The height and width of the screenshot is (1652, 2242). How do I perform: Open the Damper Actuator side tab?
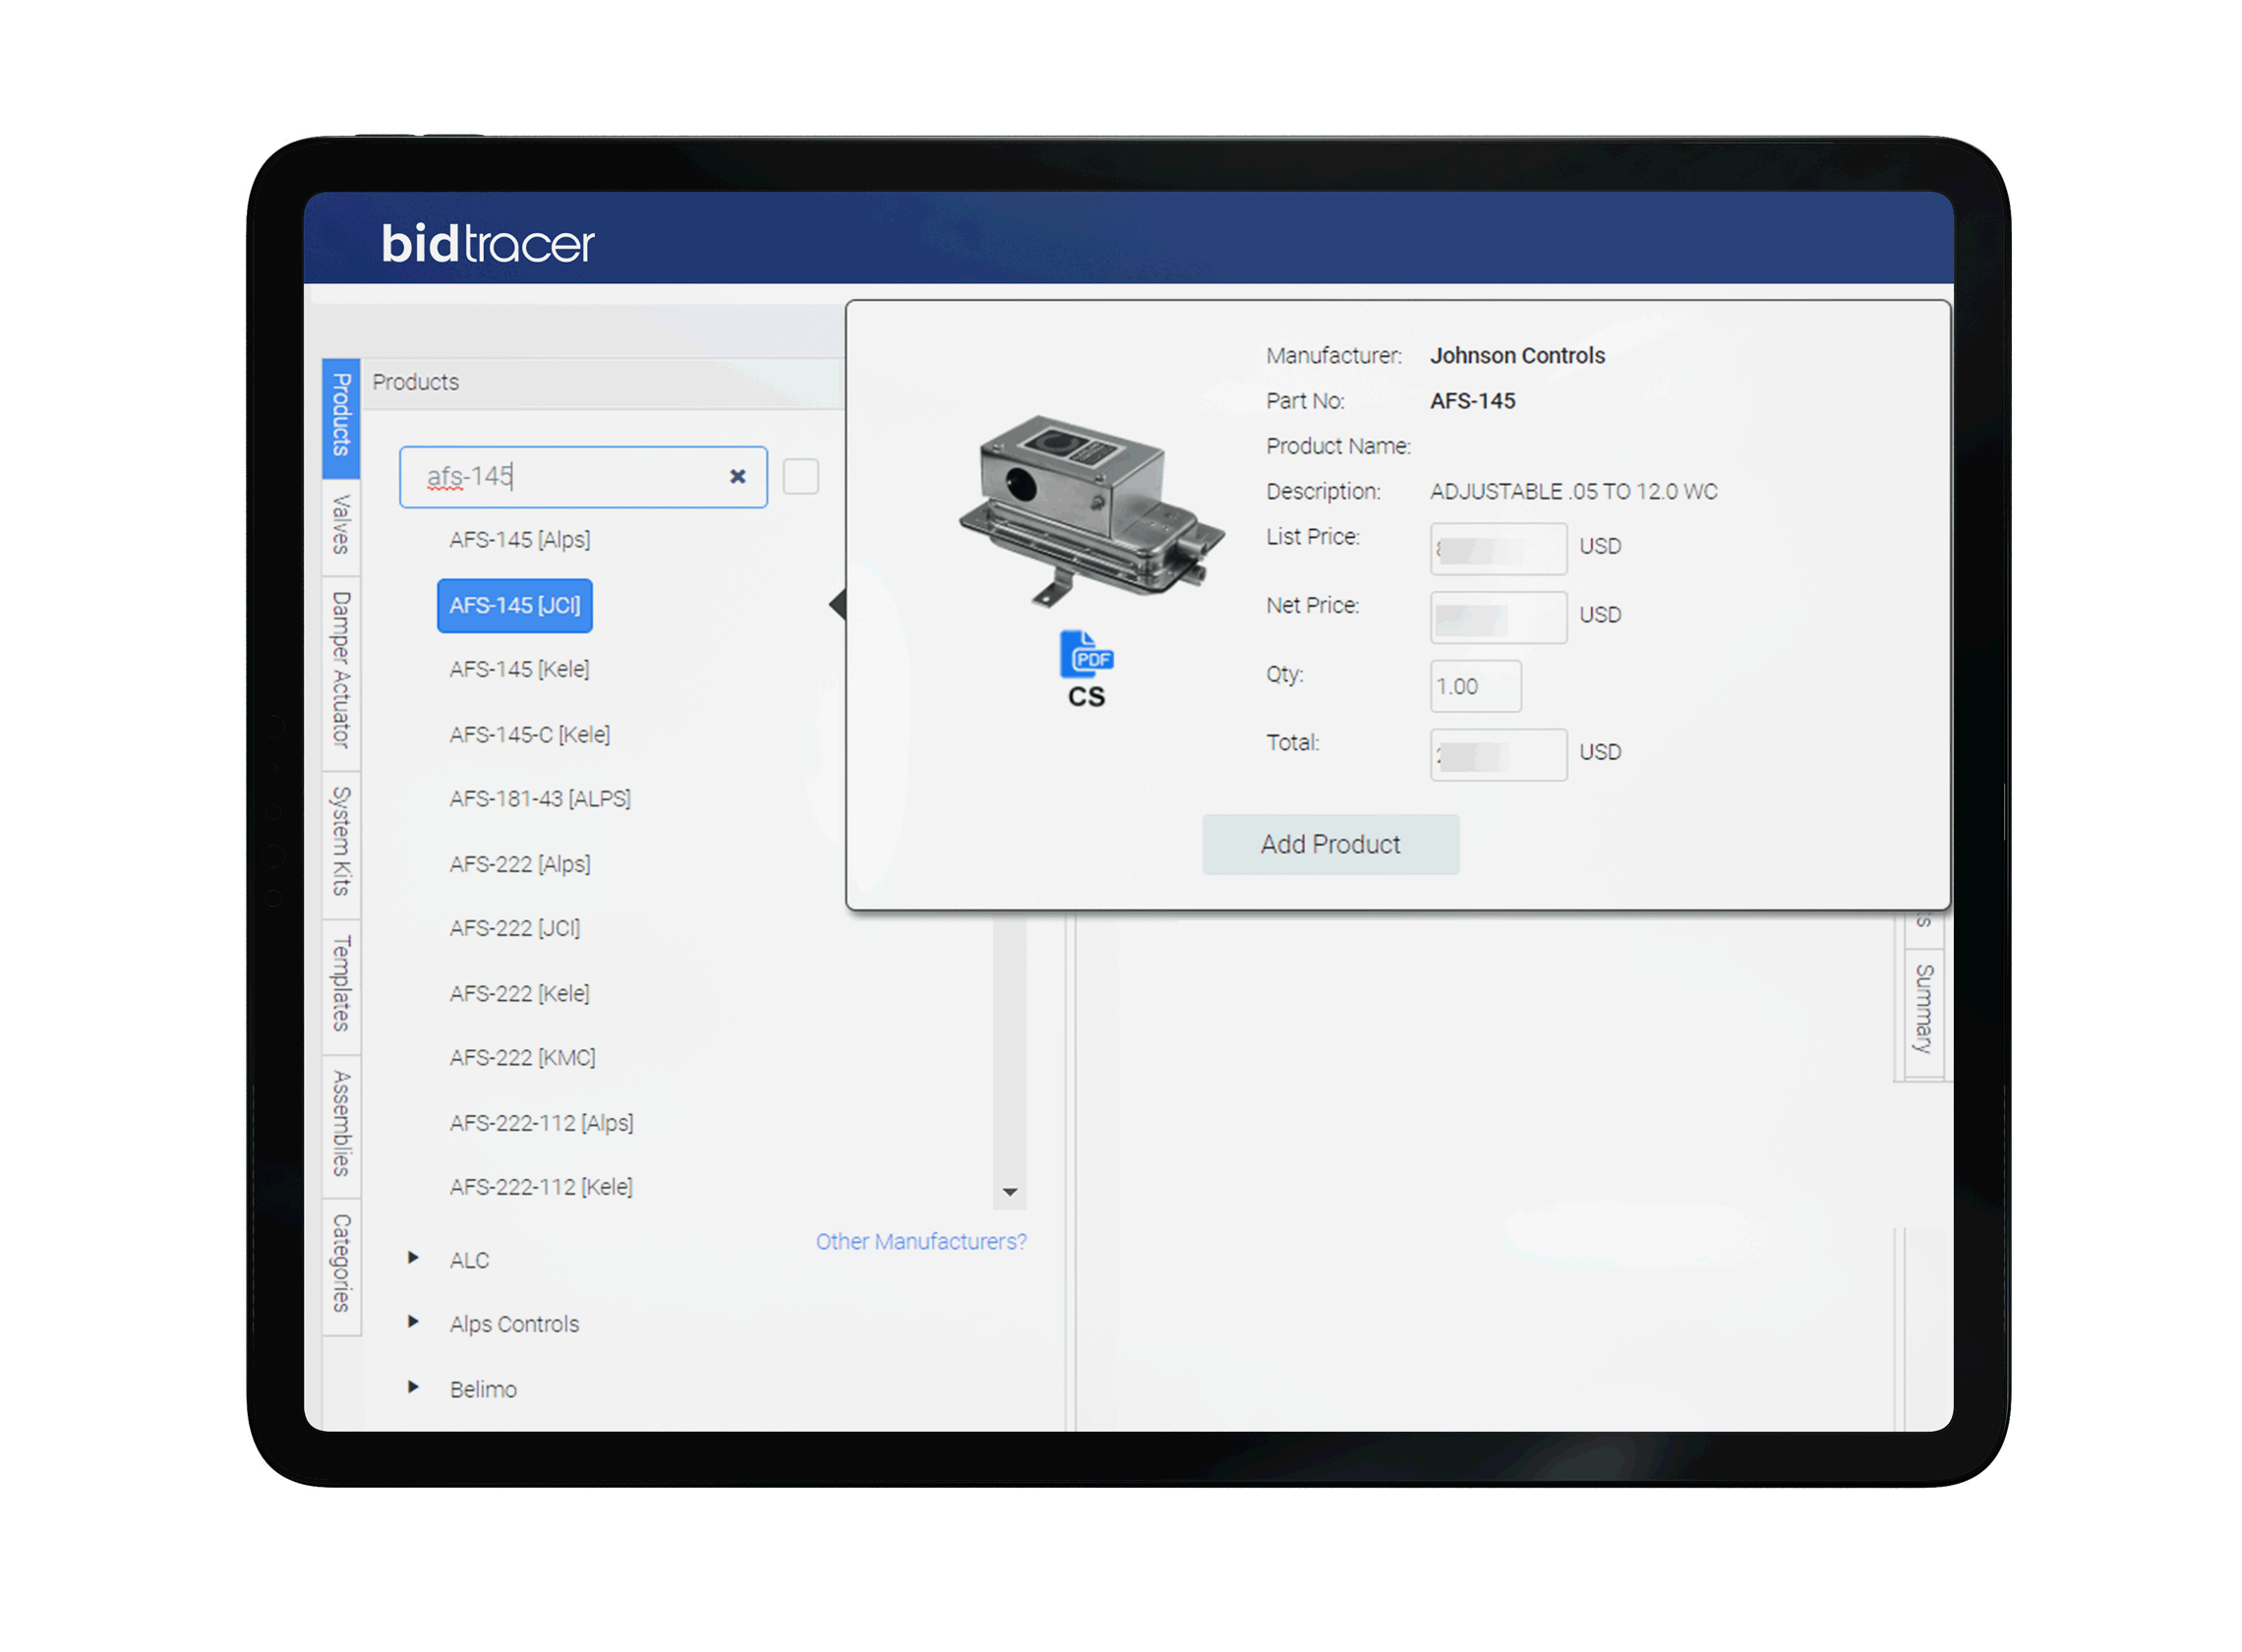click(341, 670)
